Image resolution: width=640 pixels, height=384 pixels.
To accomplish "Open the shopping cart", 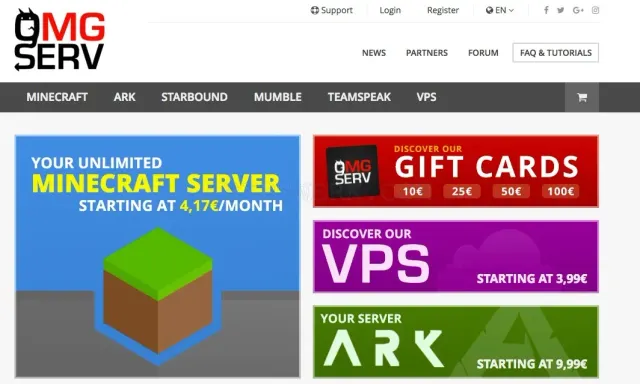I will click(582, 97).
